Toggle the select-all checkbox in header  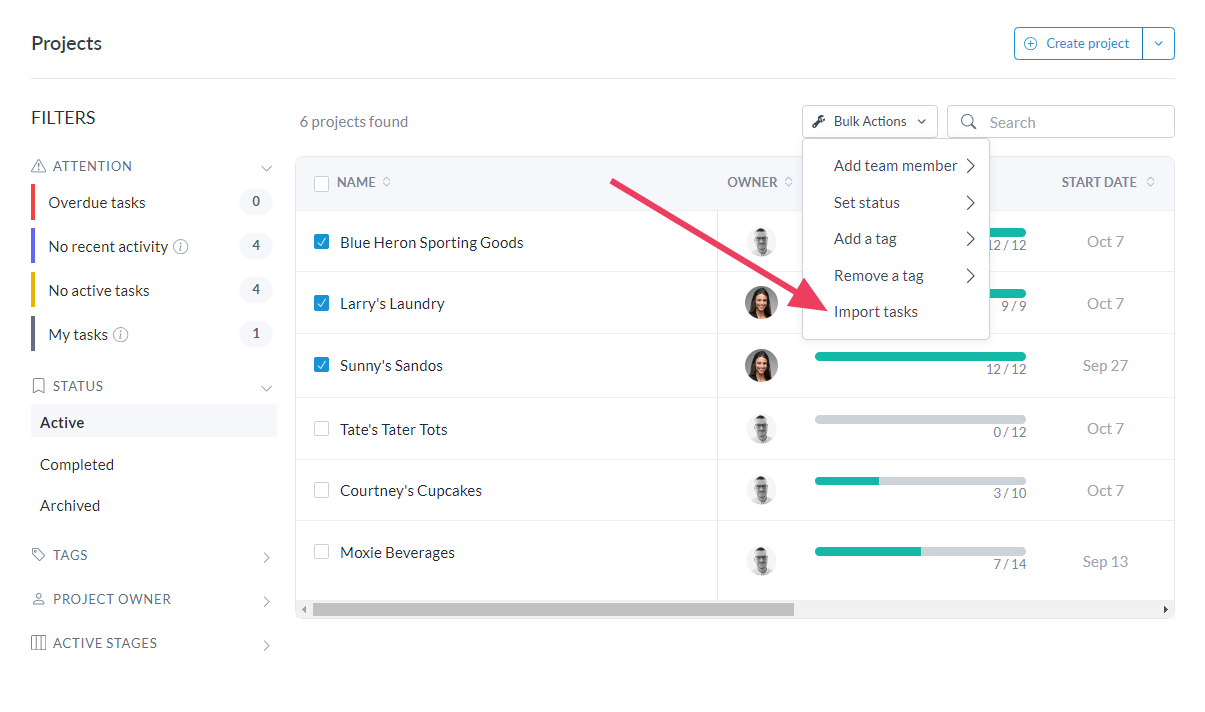pyautogui.click(x=321, y=183)
